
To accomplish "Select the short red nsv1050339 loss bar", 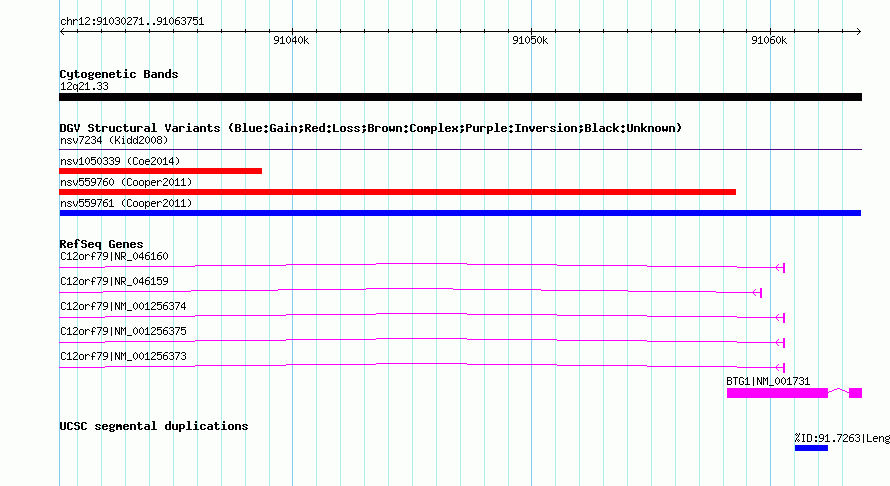I will click(161, 171).
